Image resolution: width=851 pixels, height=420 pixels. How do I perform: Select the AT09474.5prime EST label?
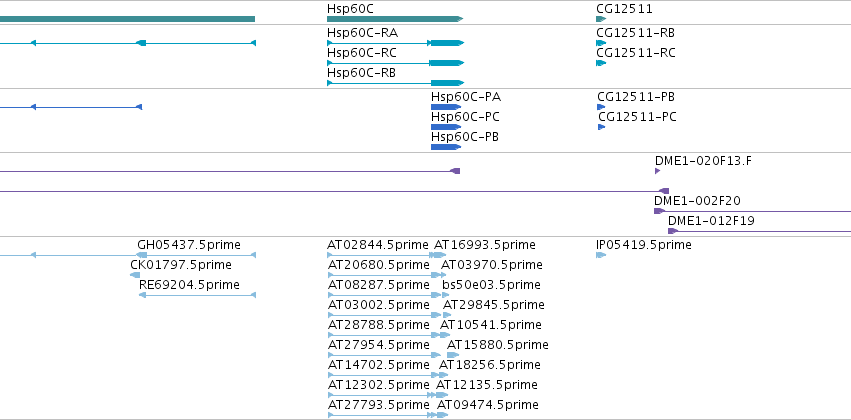pos(488,405)
